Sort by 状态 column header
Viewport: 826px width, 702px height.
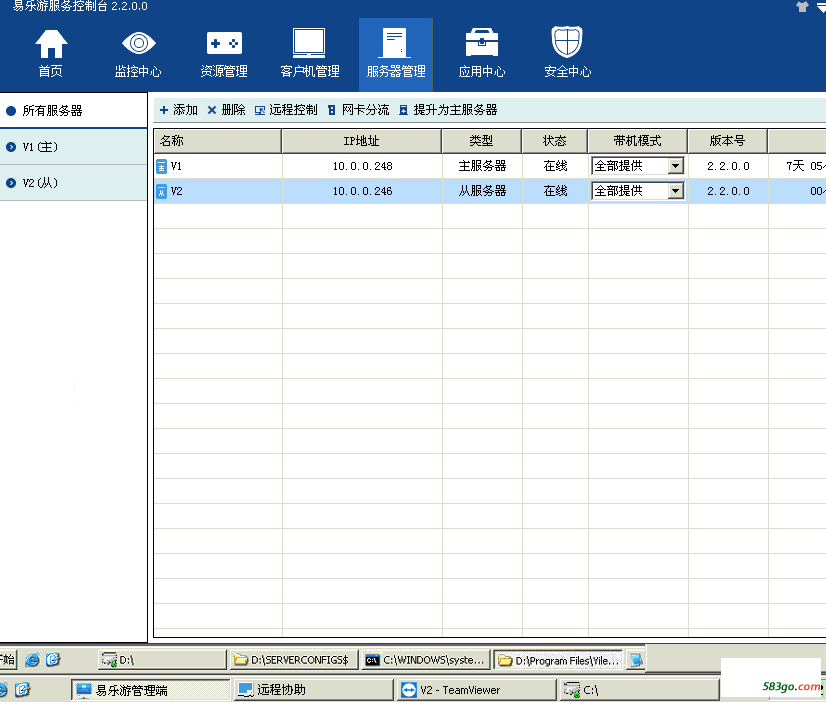[555, 141]
